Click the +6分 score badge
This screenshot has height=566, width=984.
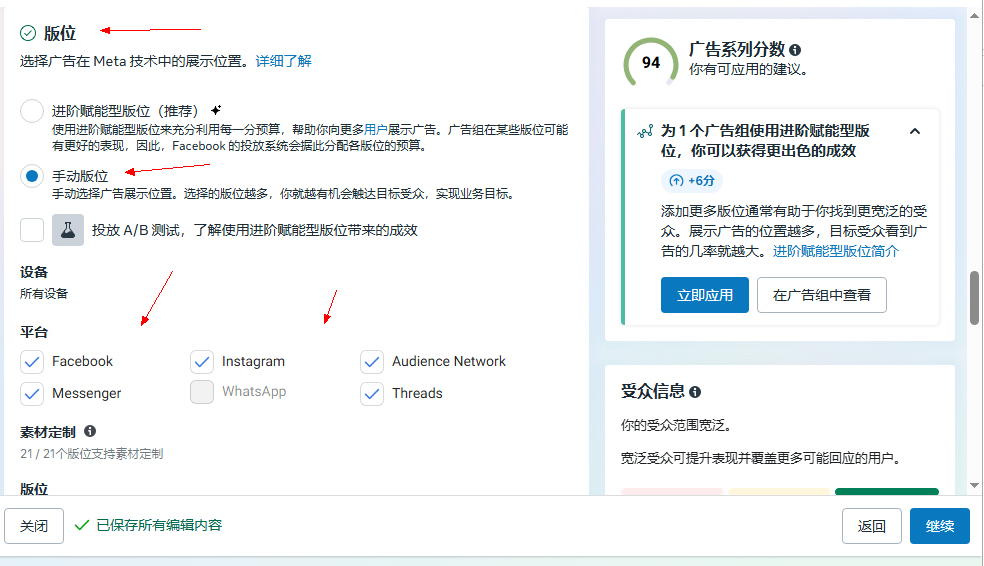coord(691,181)
